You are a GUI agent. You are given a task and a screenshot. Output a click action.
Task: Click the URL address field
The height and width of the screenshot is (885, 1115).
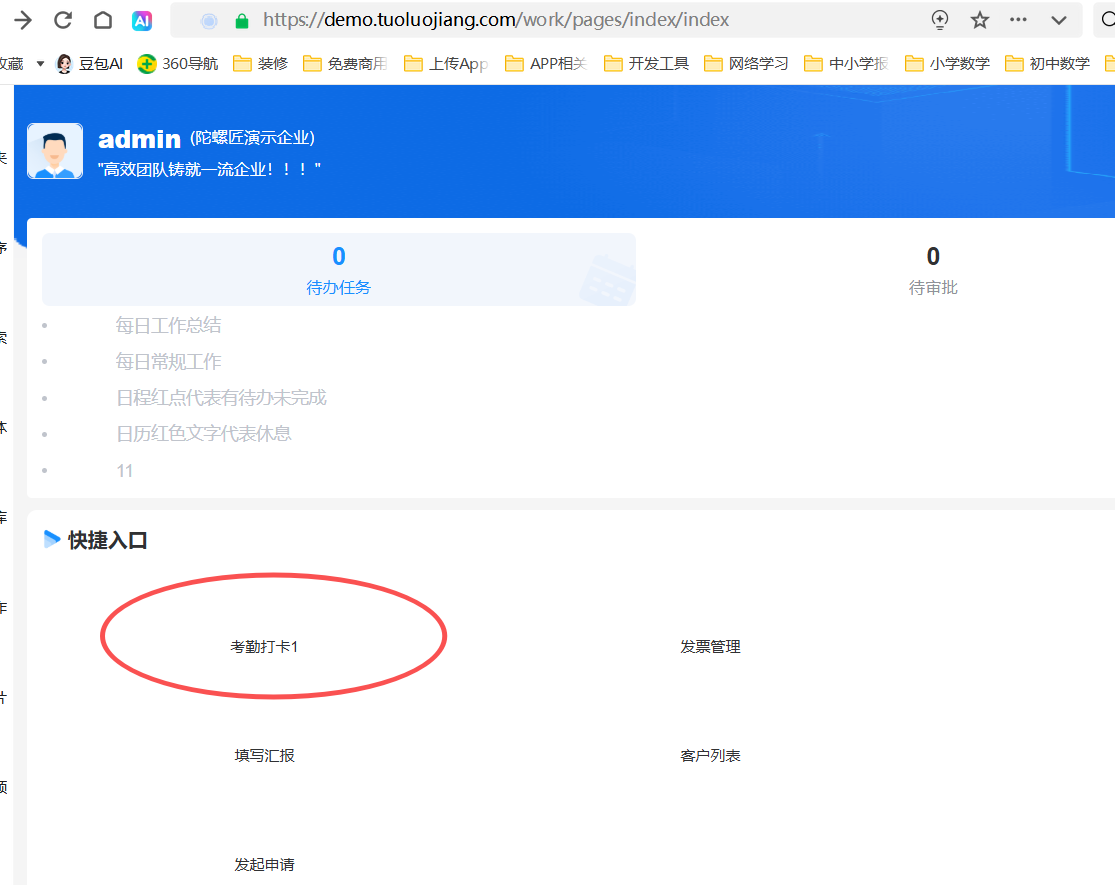pos(580,20)
